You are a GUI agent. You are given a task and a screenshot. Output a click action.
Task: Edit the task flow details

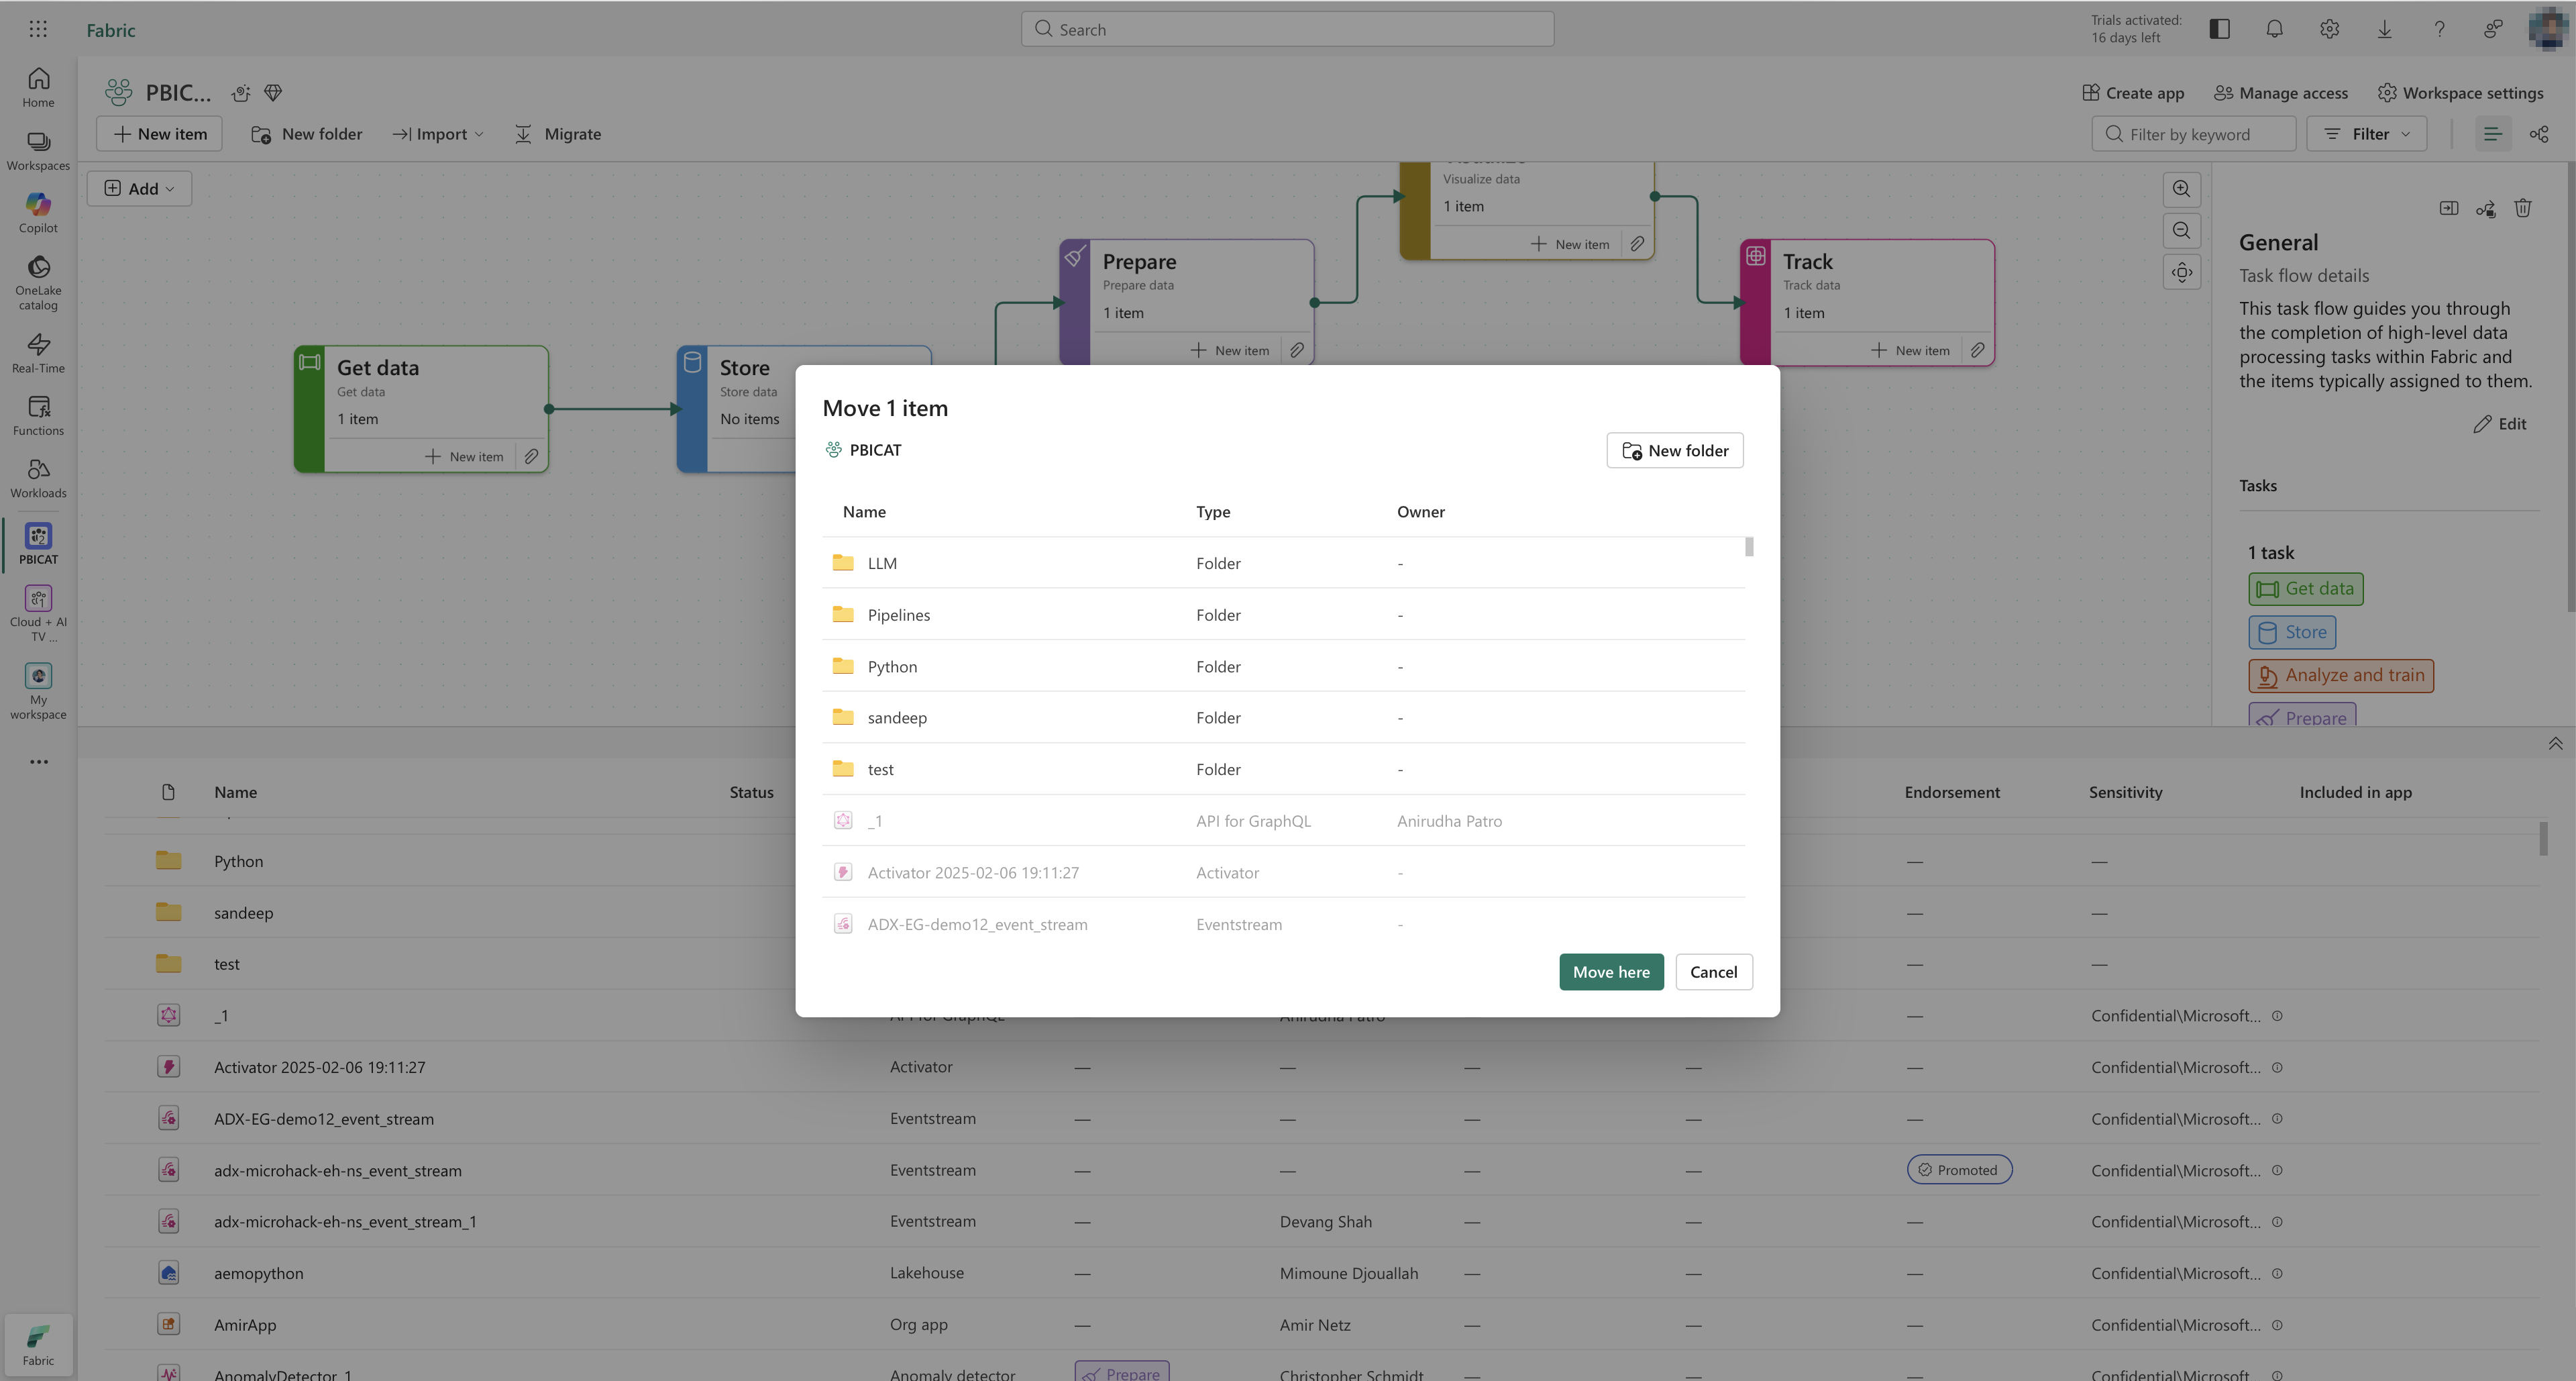point(2499,424)
